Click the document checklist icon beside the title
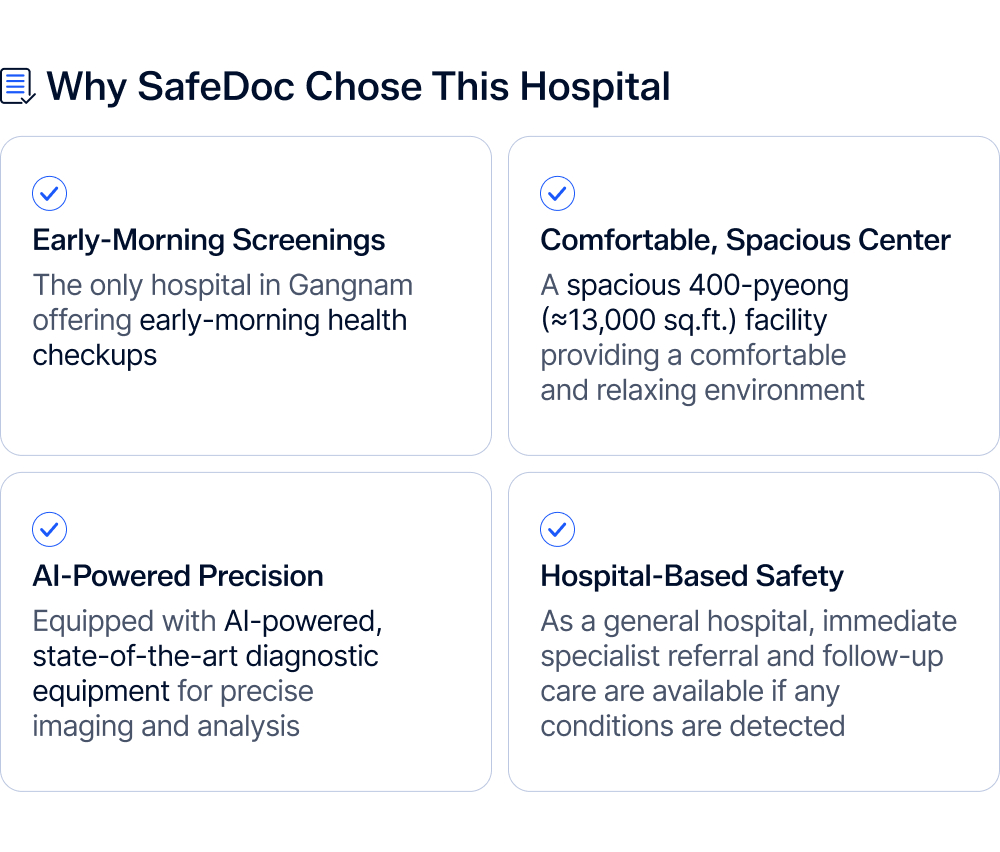The height and width of the screenshot is (852, 1000). coord(17,86)
